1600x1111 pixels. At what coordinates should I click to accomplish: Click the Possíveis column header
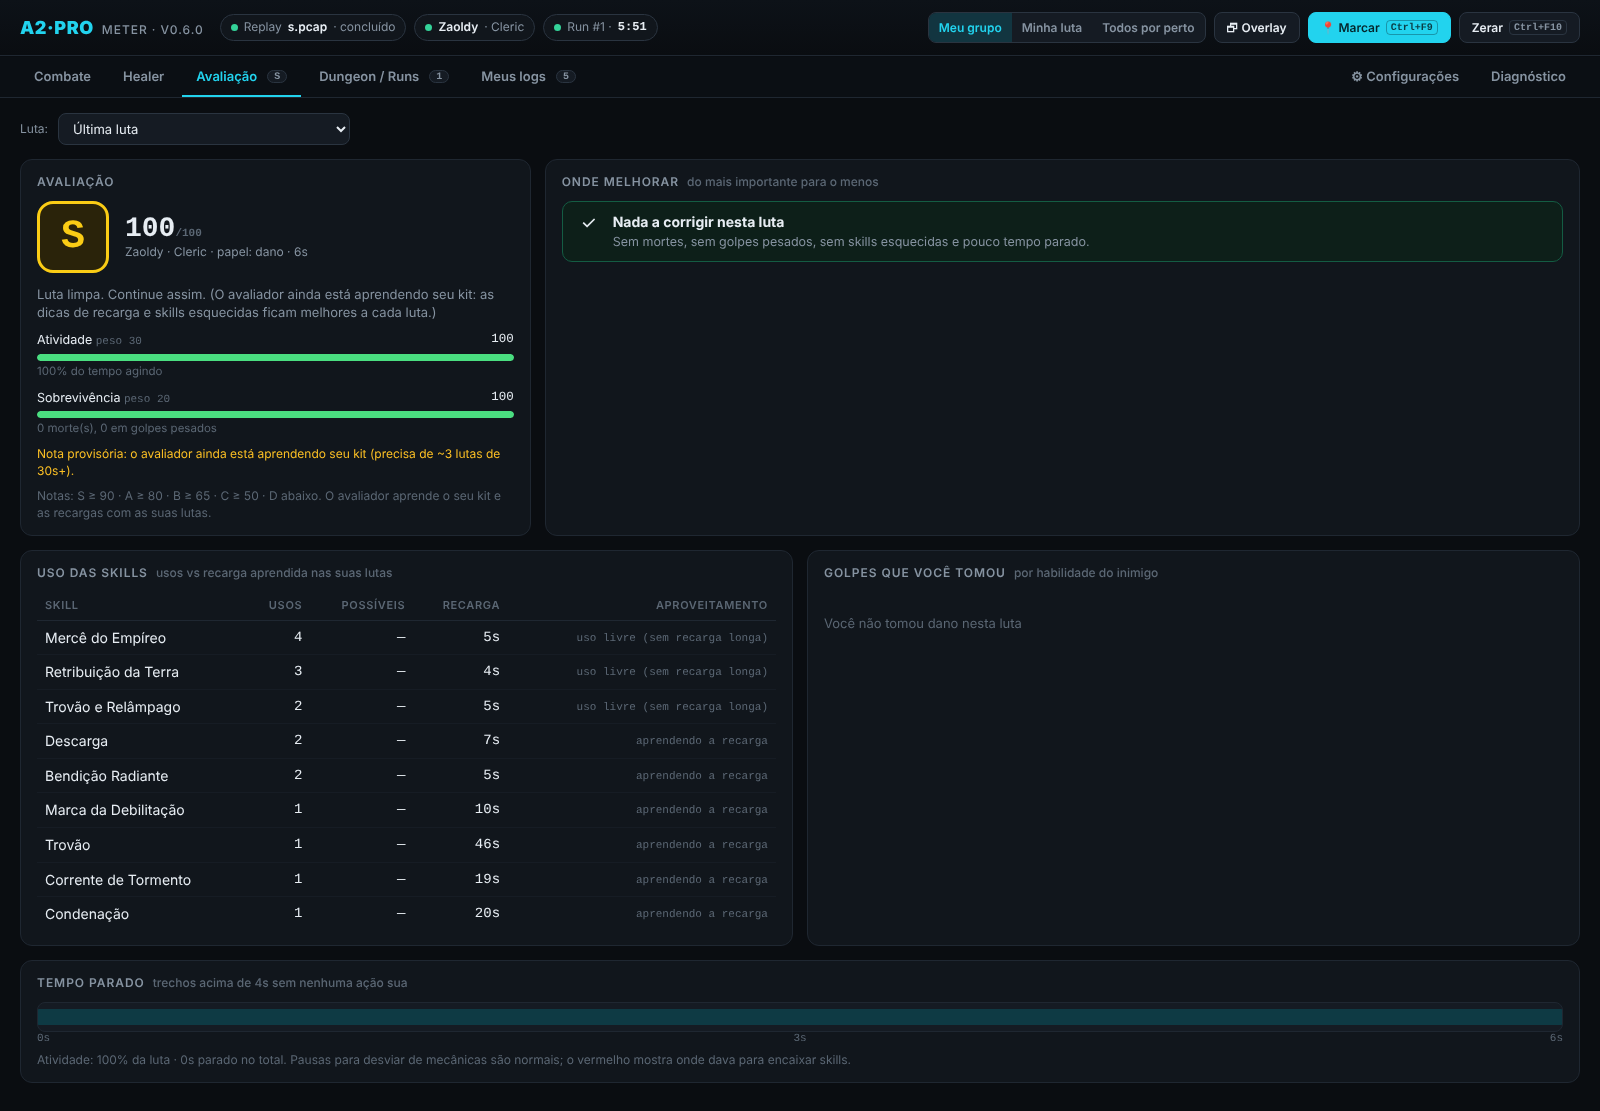coord(373,605)
